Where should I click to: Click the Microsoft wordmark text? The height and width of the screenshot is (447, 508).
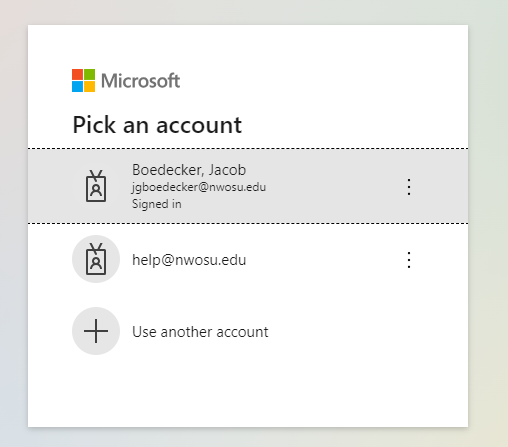pos(140,81)
